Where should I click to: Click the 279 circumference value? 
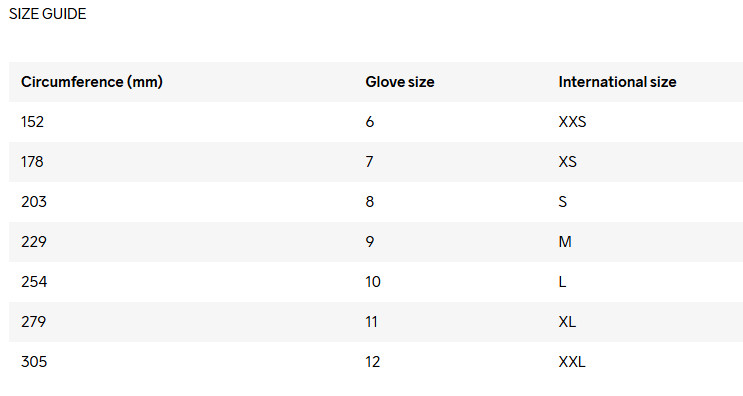point(33,322)
